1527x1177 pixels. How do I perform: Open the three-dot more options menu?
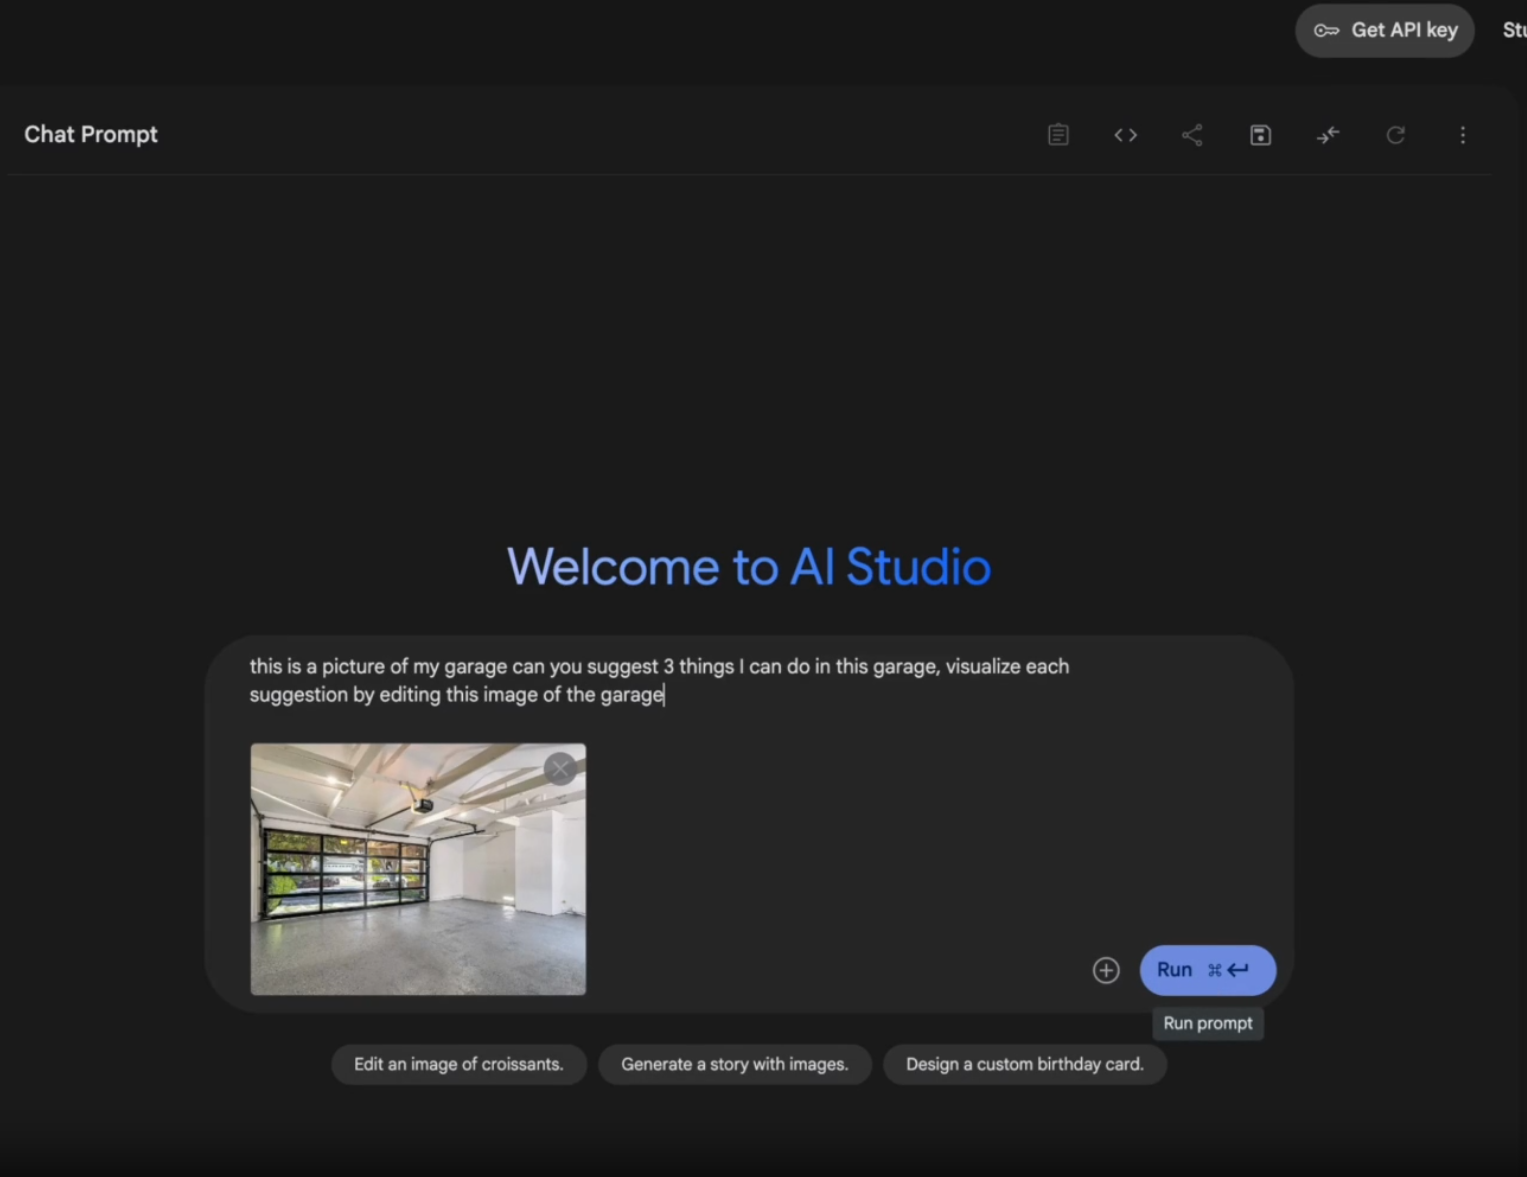pyautogui.click(x=1462, y=135)
